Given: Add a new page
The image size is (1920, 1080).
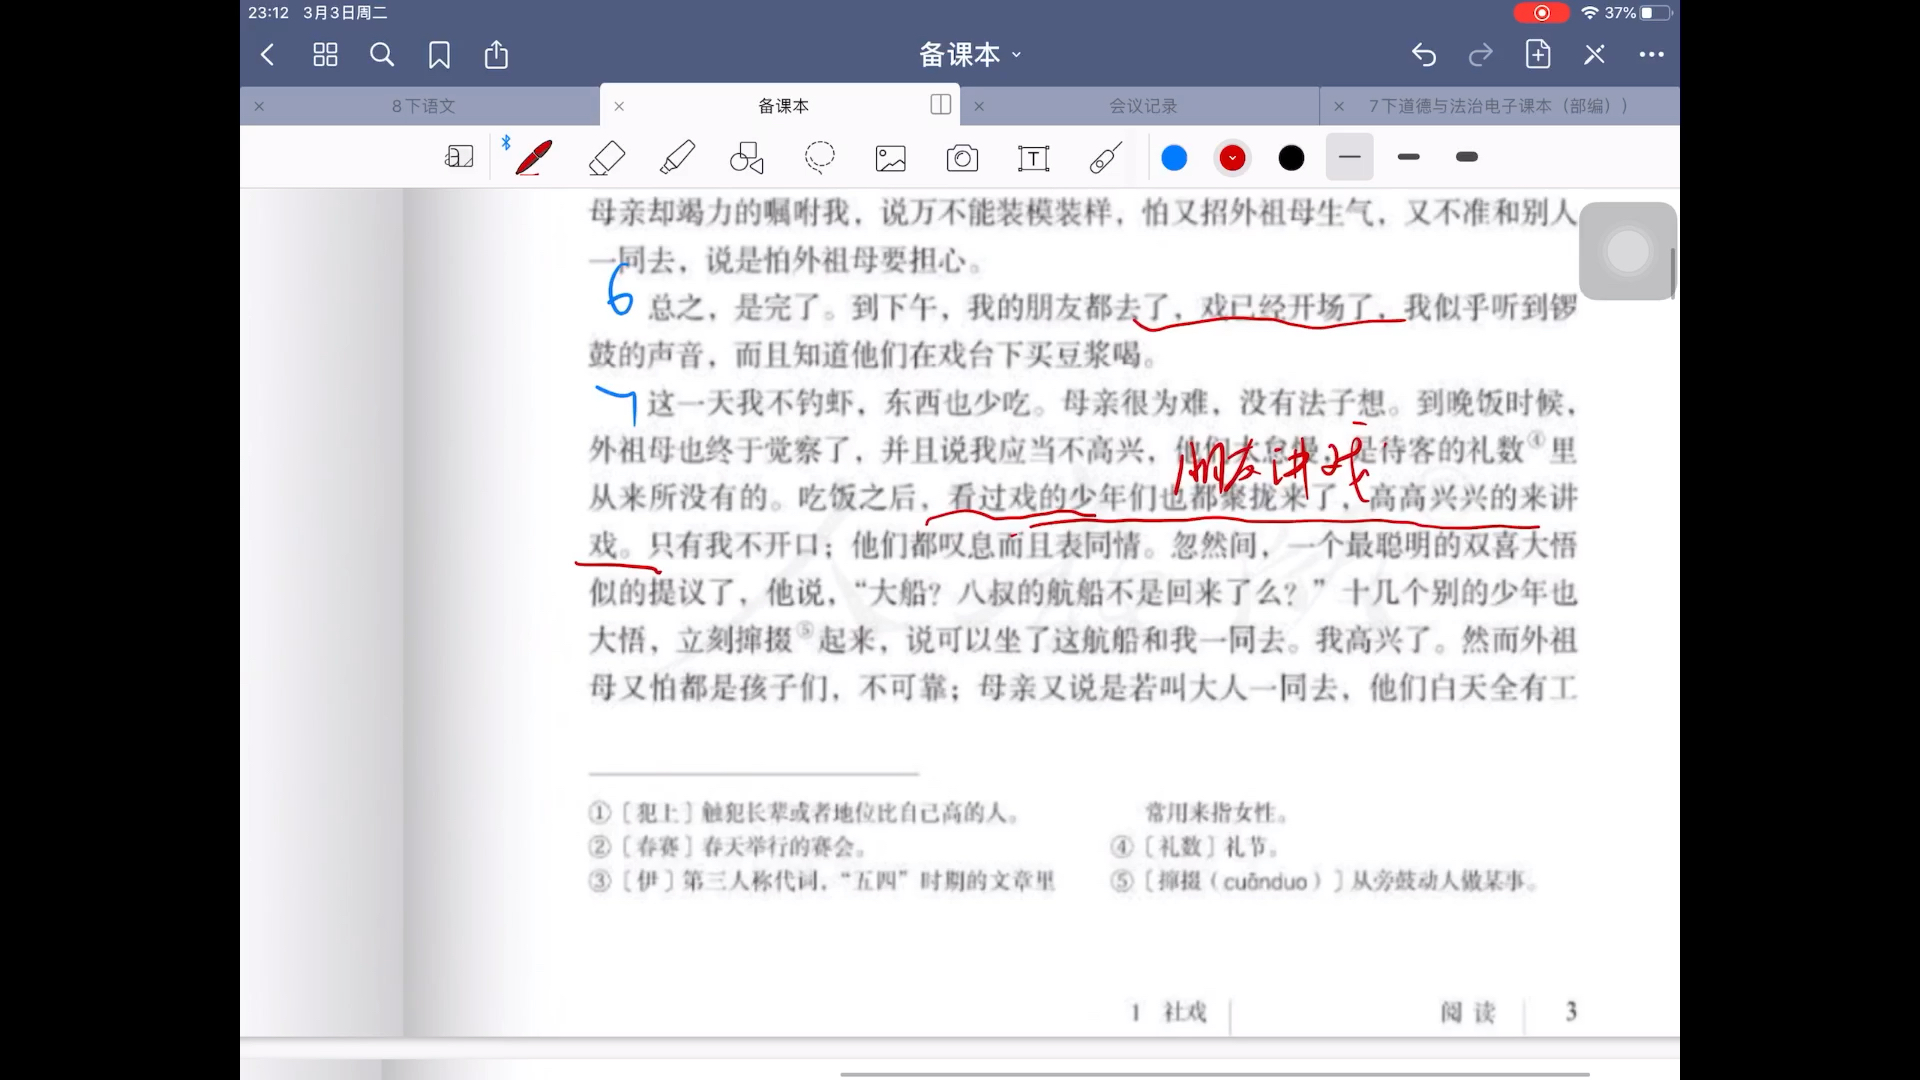Looking at the screenshot, I should 1538,54.
